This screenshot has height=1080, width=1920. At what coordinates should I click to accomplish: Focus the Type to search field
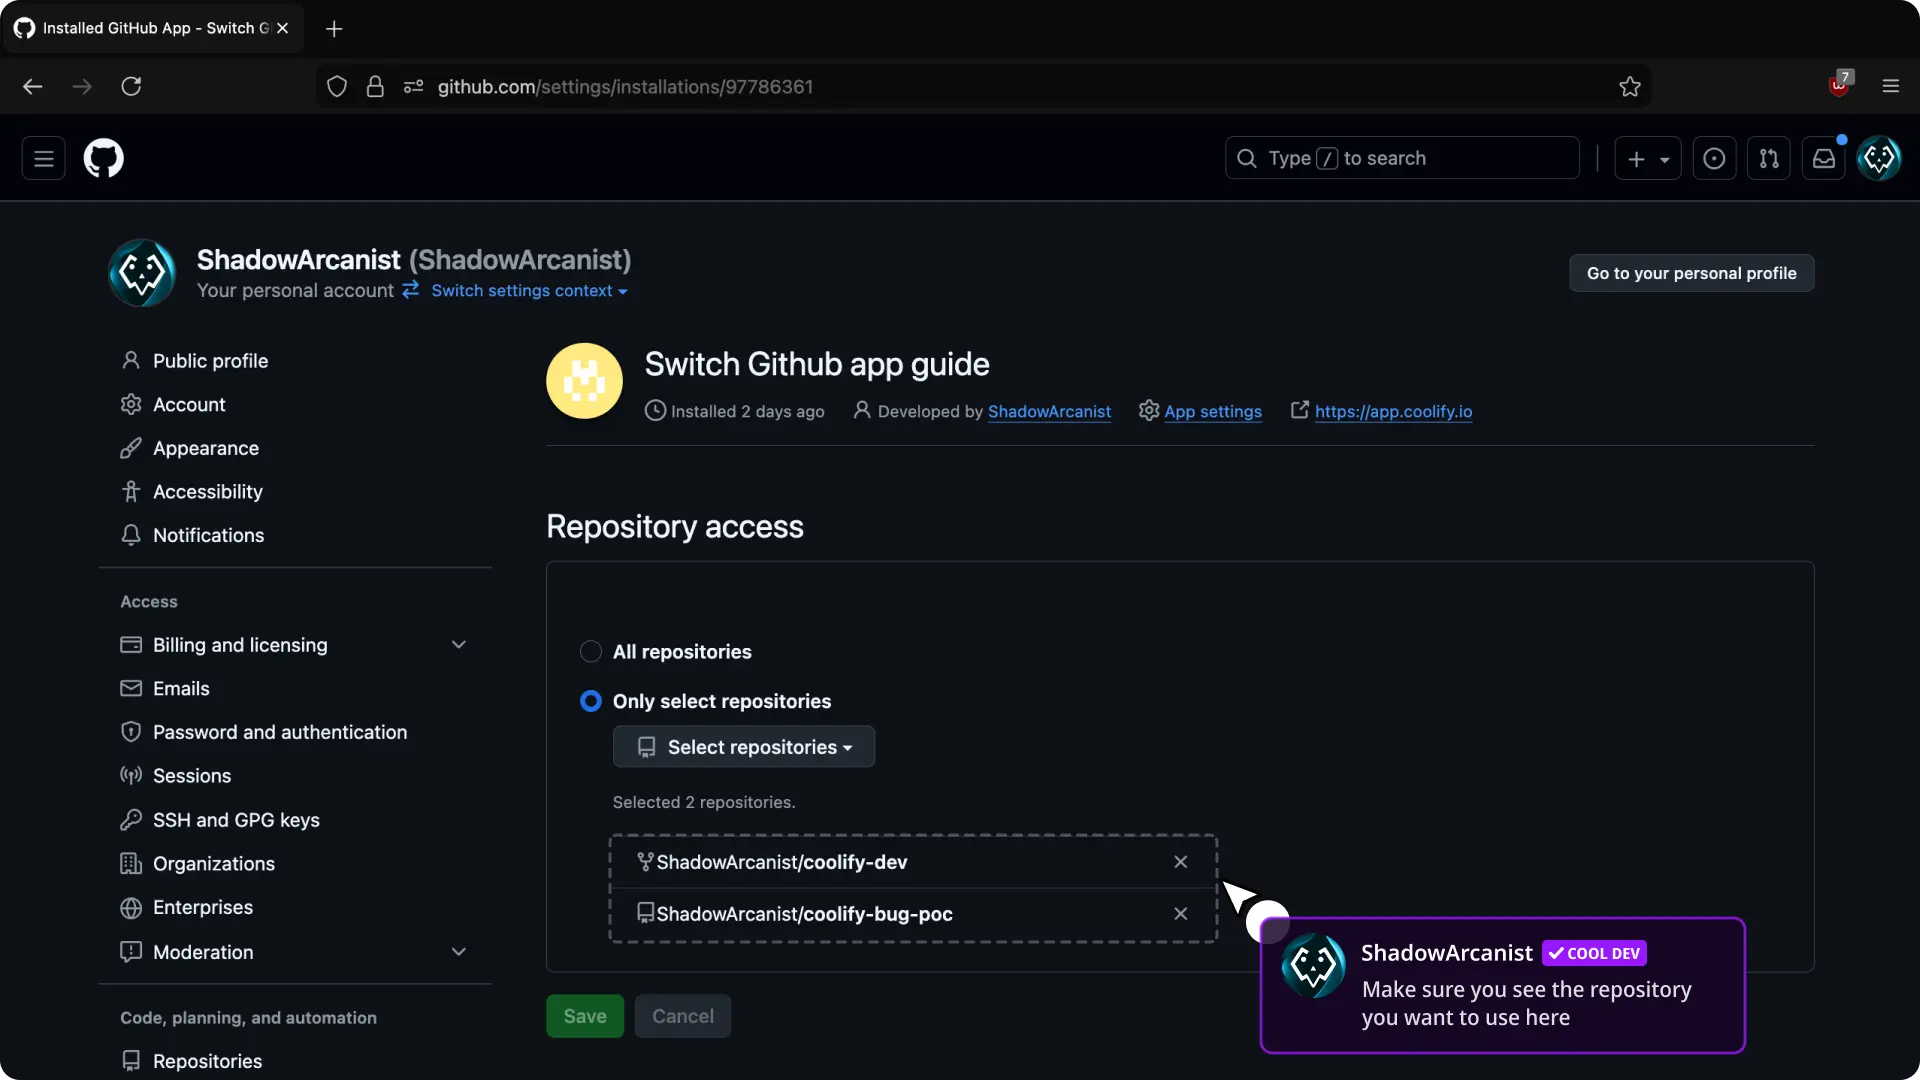1400,158
